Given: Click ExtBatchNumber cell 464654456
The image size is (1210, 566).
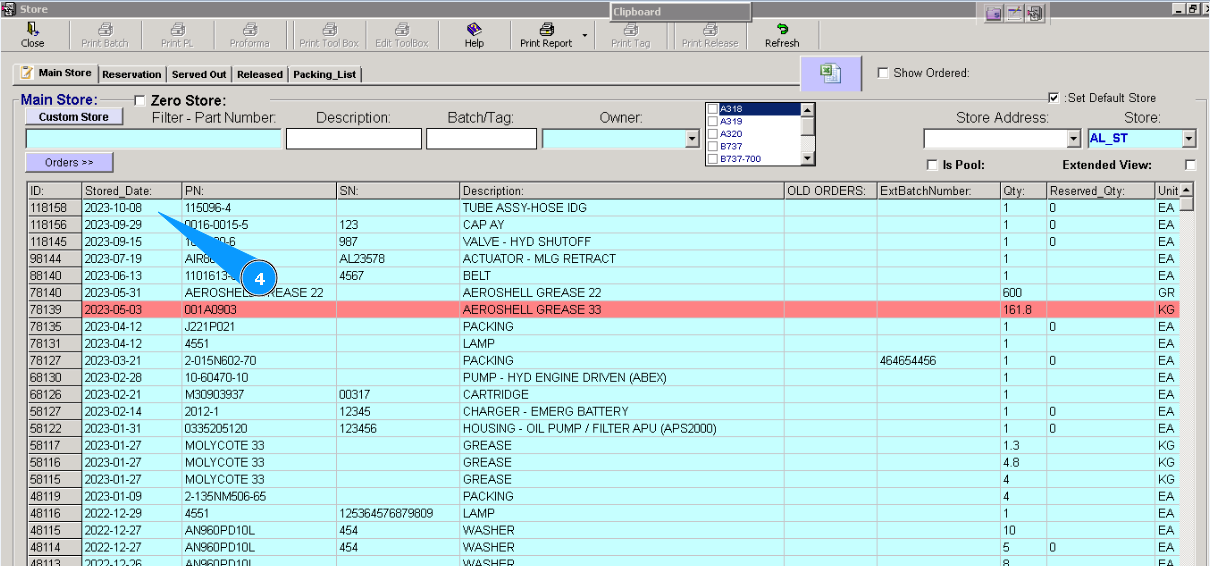Looking at the screenshot, I should (938, 361).
